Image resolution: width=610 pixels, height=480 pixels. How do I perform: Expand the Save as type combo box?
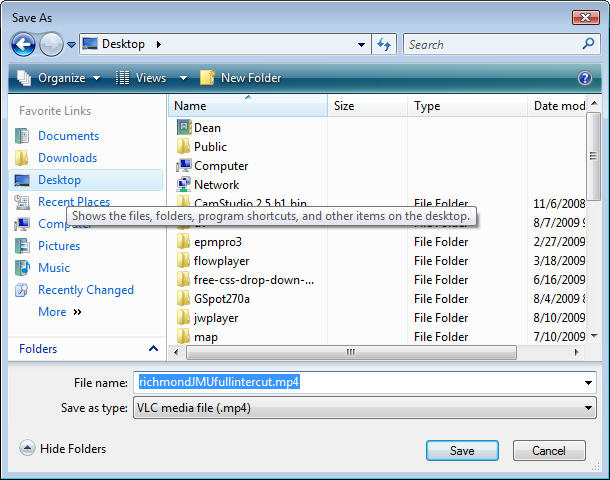pyautogui.click(x=588, y=408)
